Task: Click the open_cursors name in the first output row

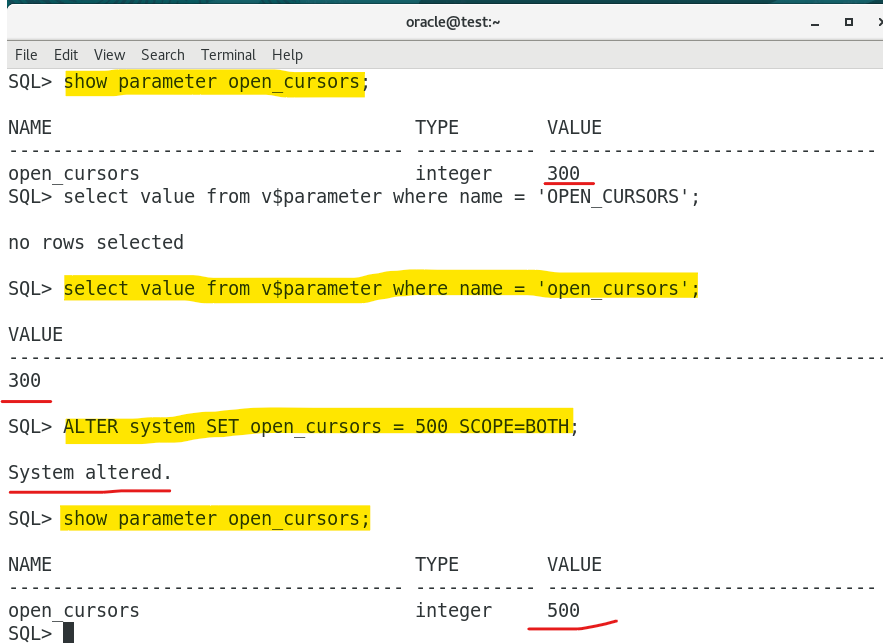Action: 74,174
